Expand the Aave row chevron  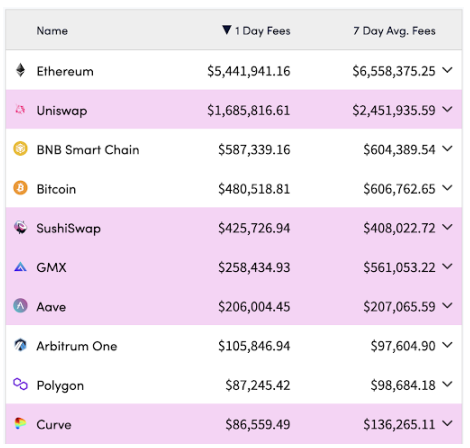pos(447,306)
